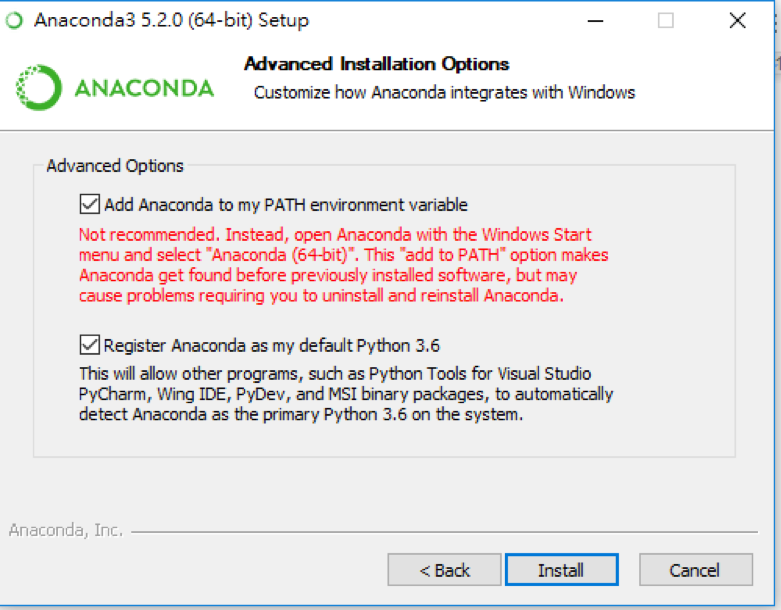Close the Anaconda3 Setup dialog
This screenshot has height=610, width=781.
tap(737, 21)
